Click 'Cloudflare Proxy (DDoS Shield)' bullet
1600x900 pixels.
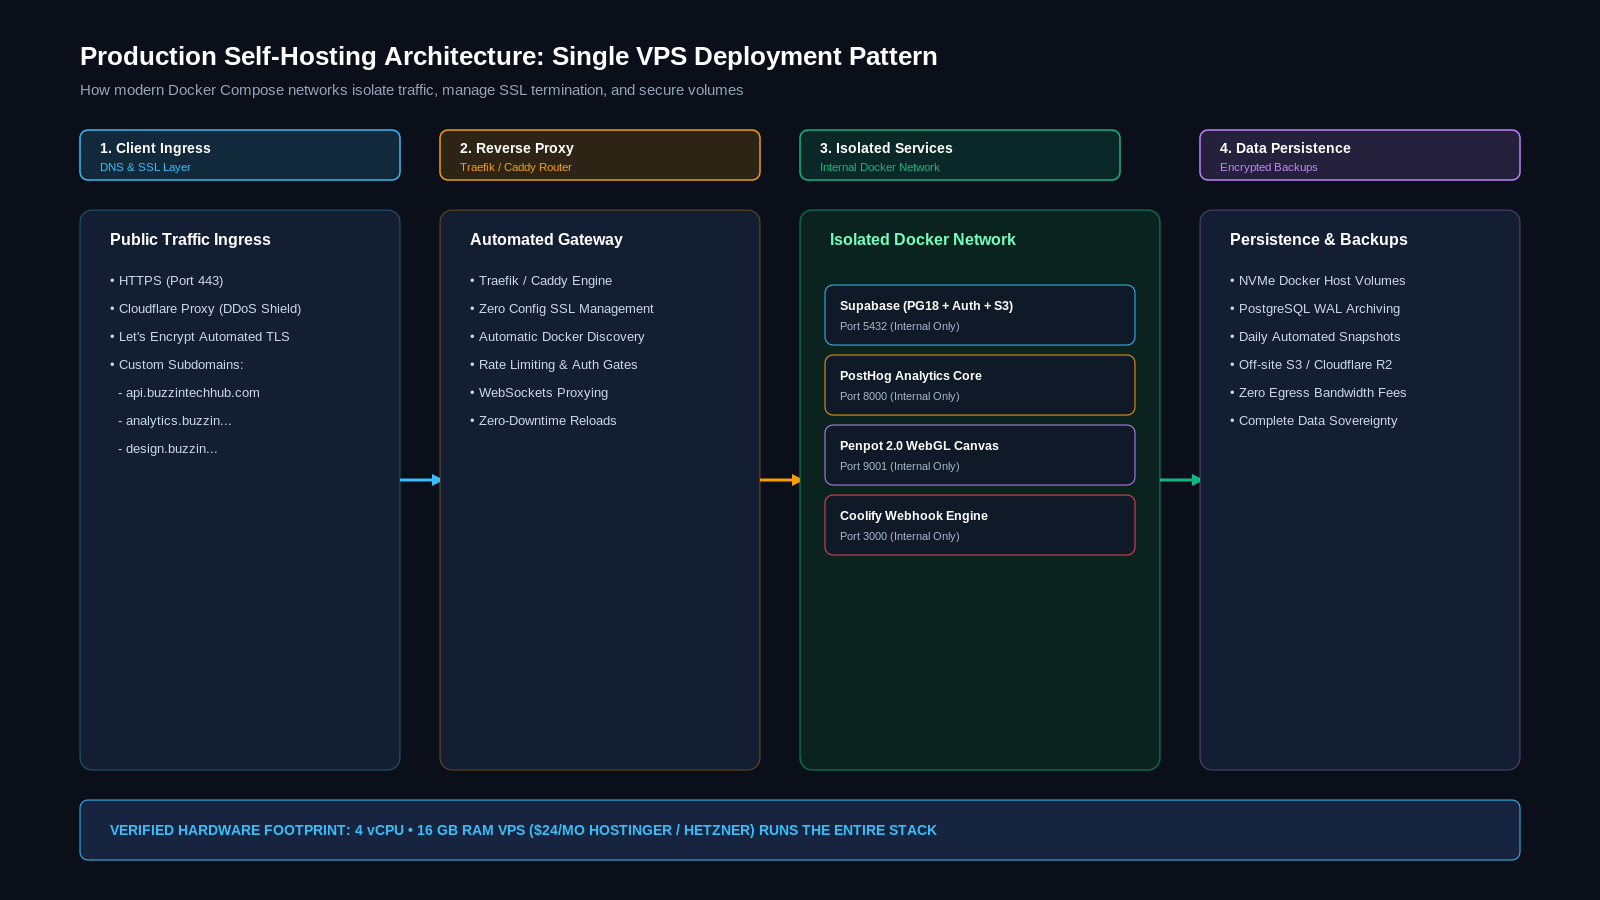[206, 309]
